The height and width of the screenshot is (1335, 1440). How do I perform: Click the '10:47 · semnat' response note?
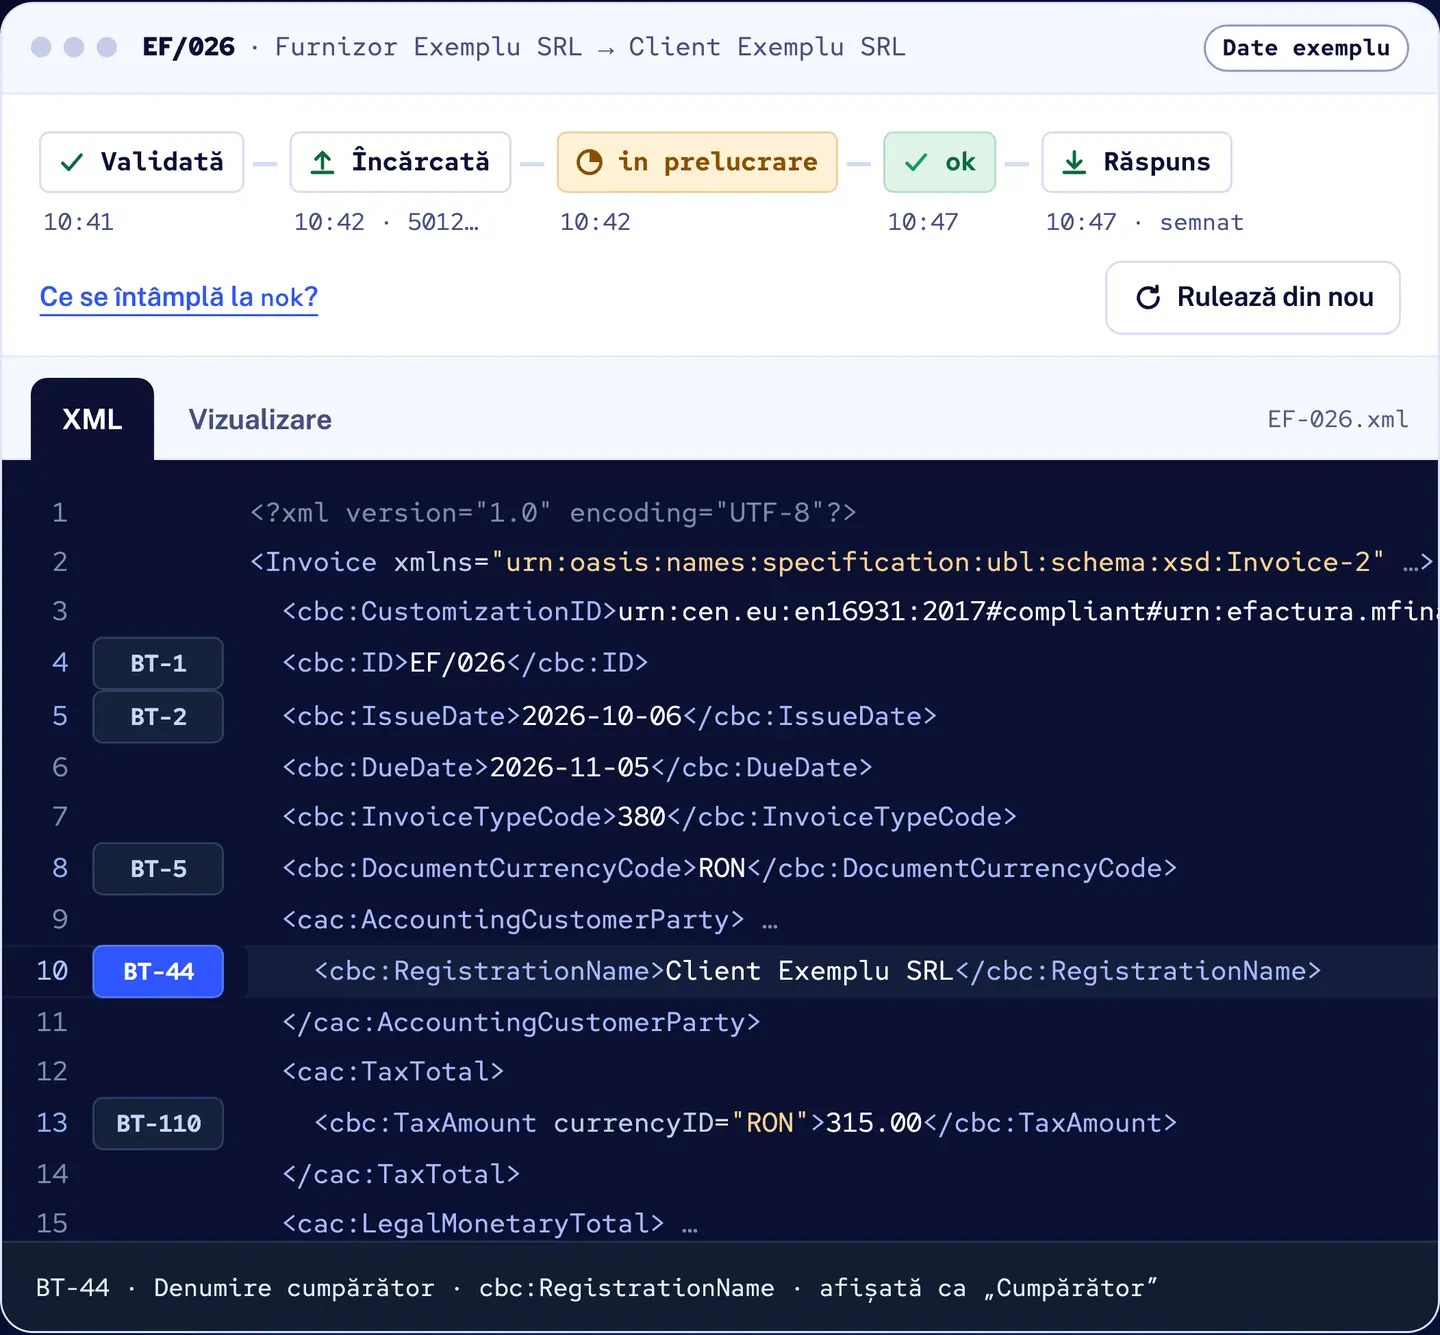1144,222
